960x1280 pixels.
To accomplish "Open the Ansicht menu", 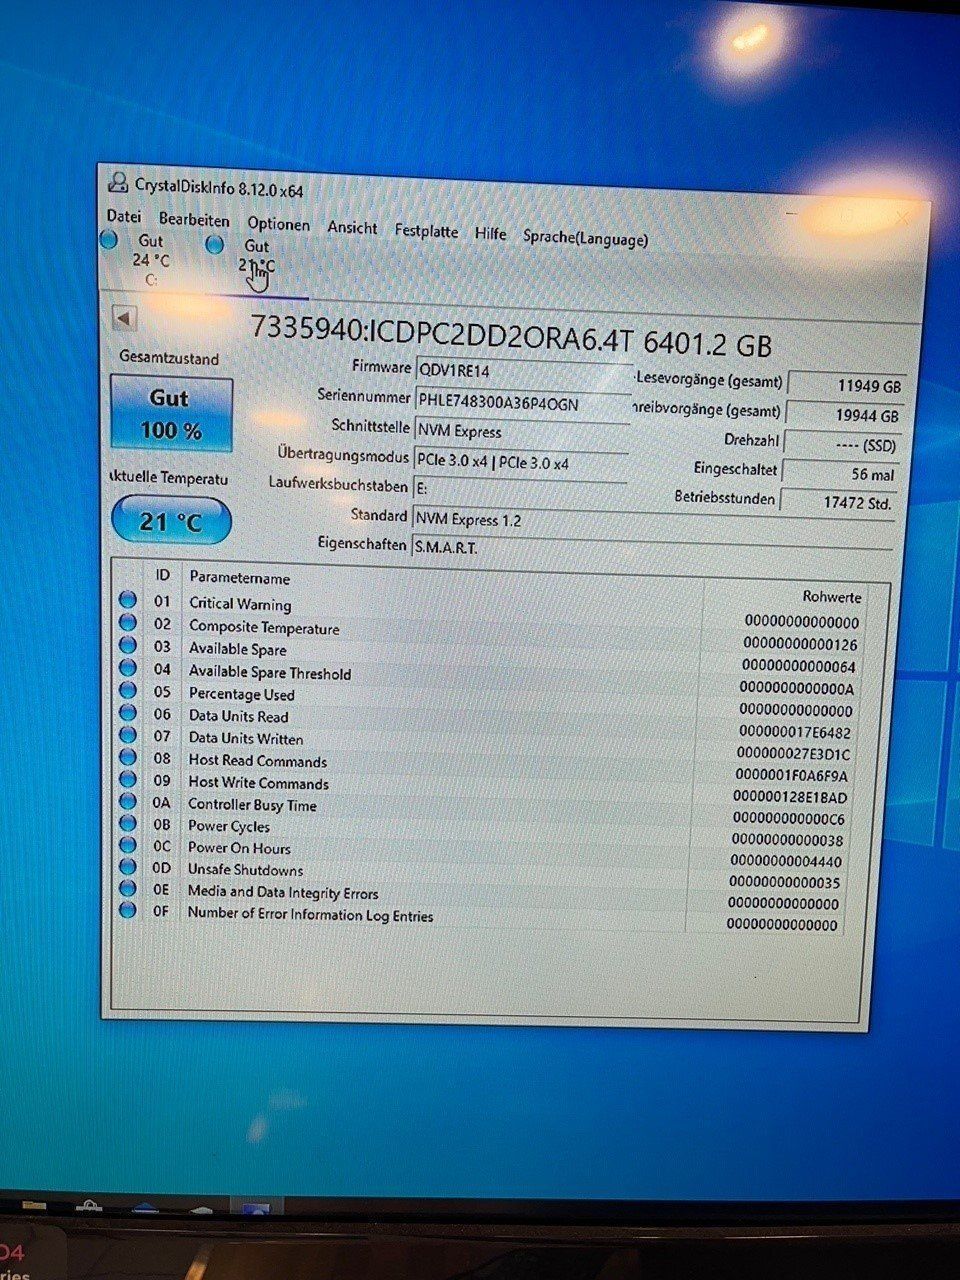I will click(x=352, y=228).
